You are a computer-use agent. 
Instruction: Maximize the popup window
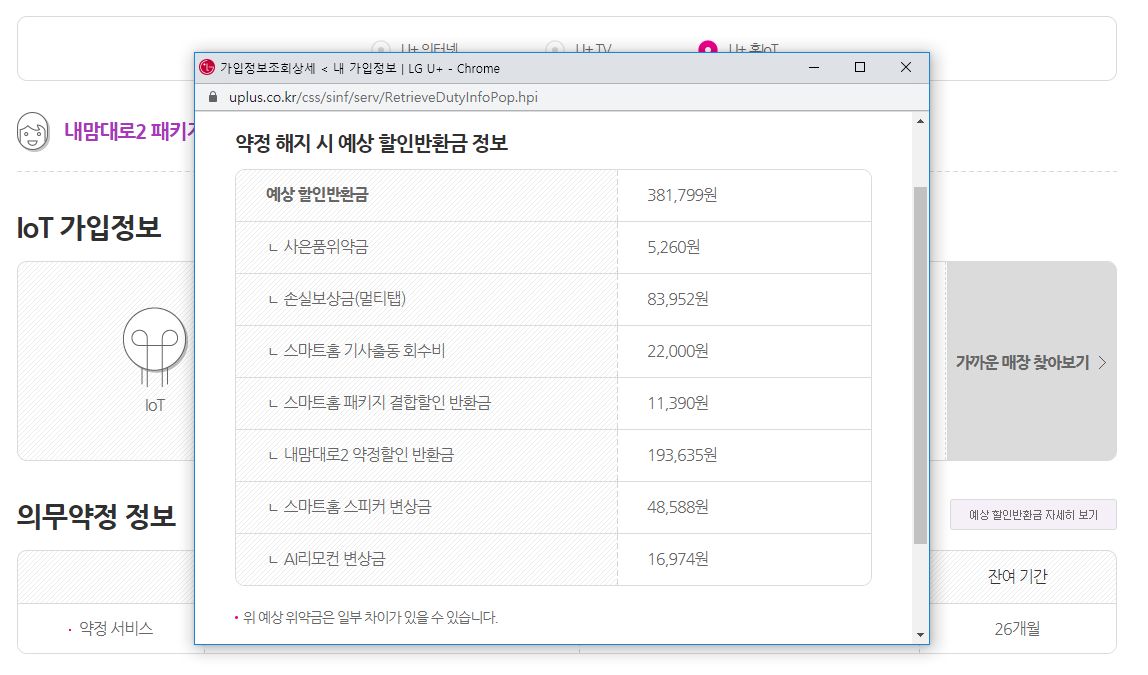tap(859, 68)
